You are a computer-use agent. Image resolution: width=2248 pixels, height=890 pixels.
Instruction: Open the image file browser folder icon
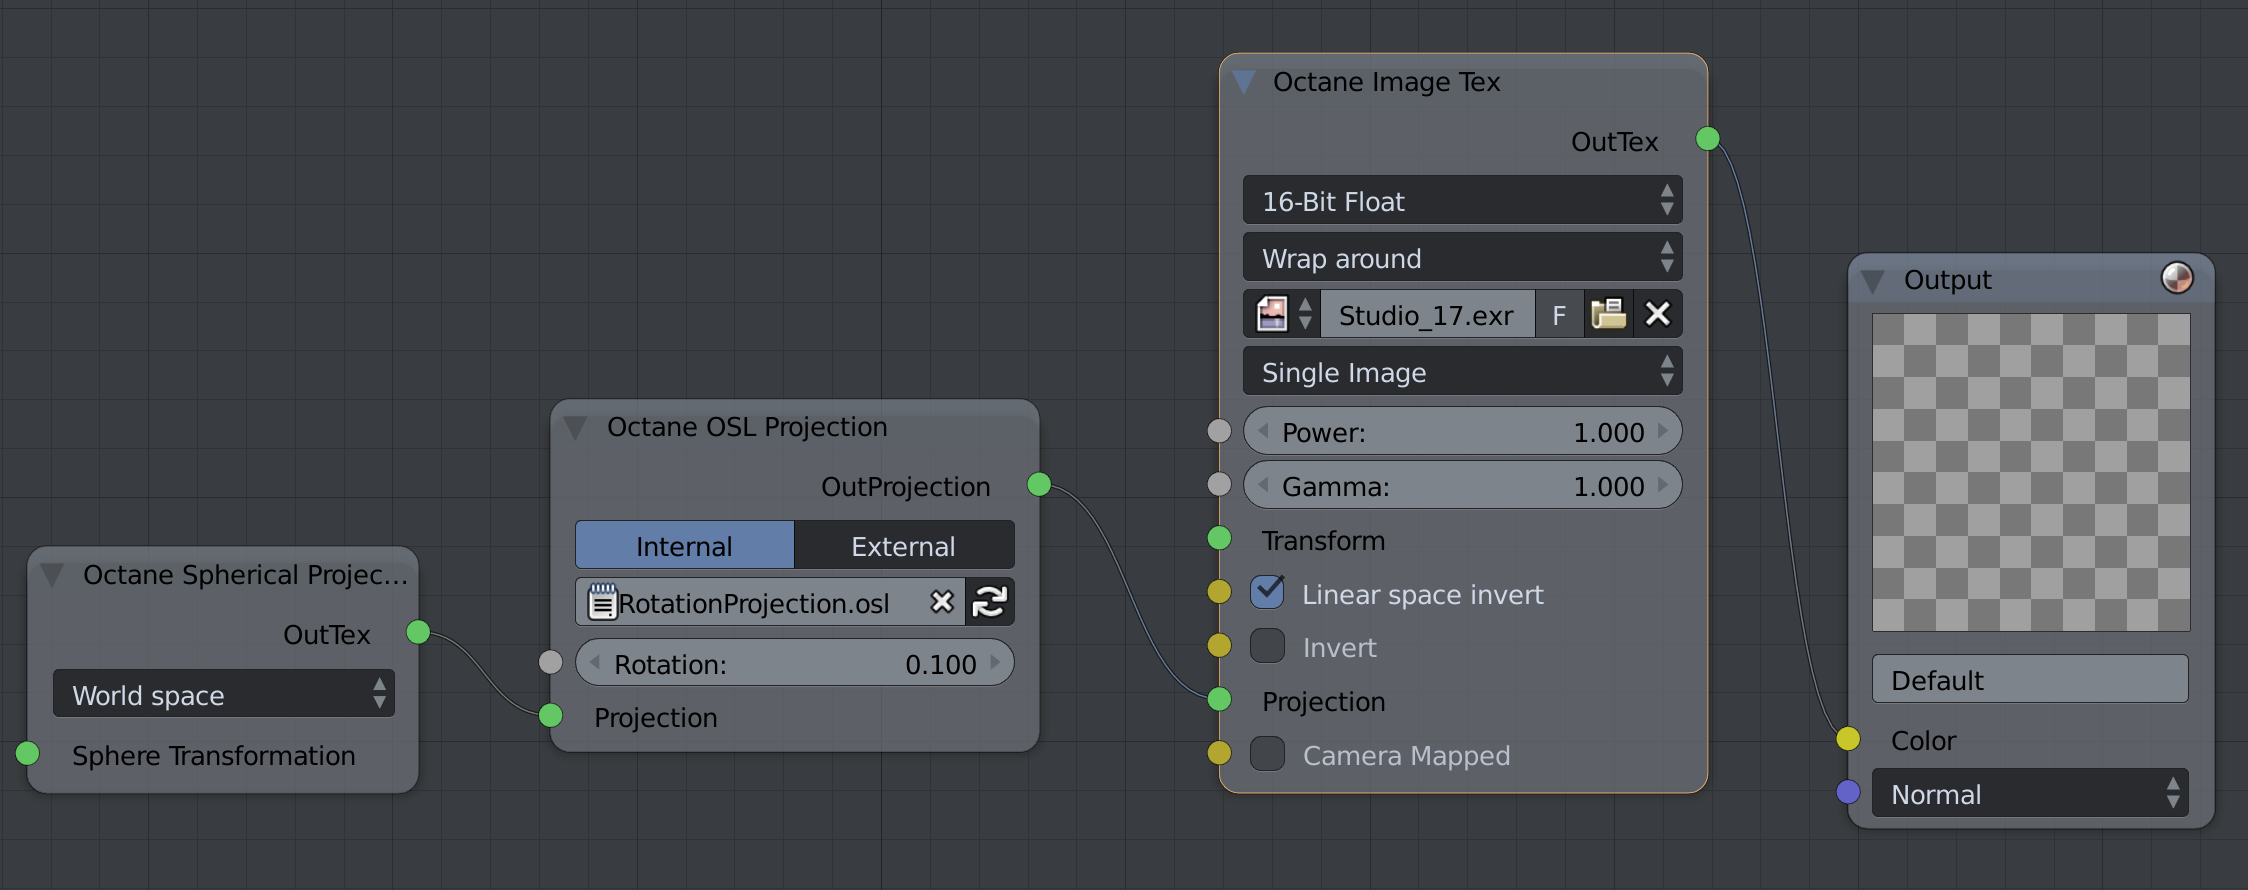click(x=1608, y=315)
